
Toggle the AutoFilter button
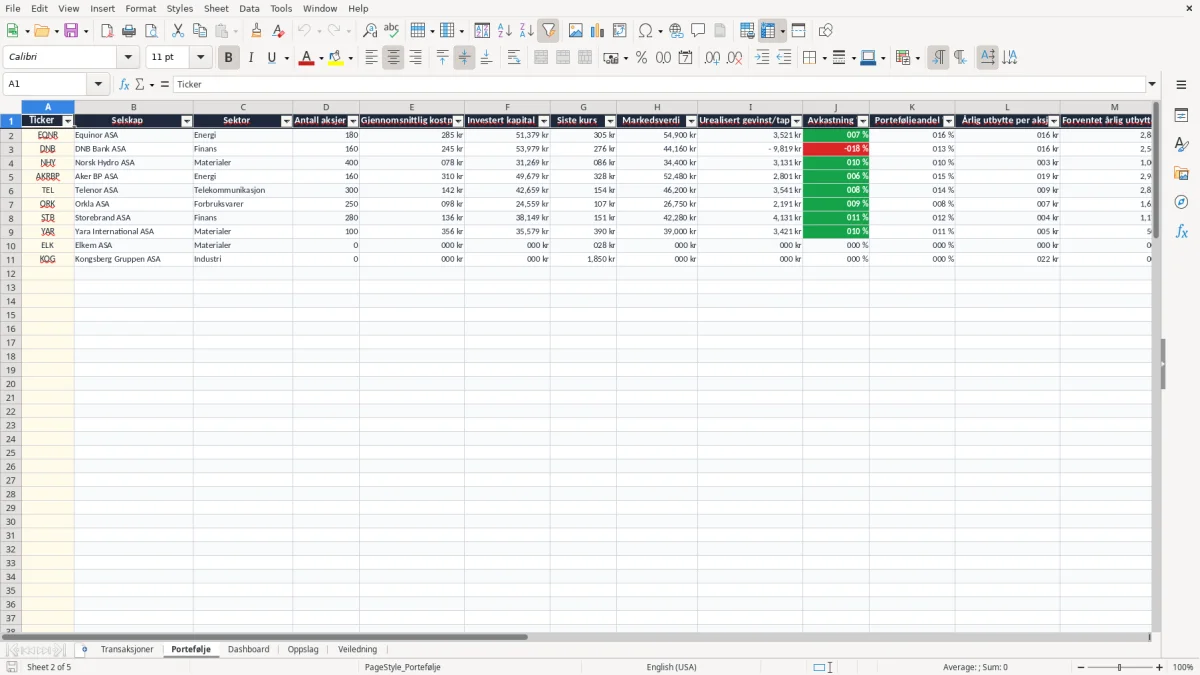(x=548, y=31)
